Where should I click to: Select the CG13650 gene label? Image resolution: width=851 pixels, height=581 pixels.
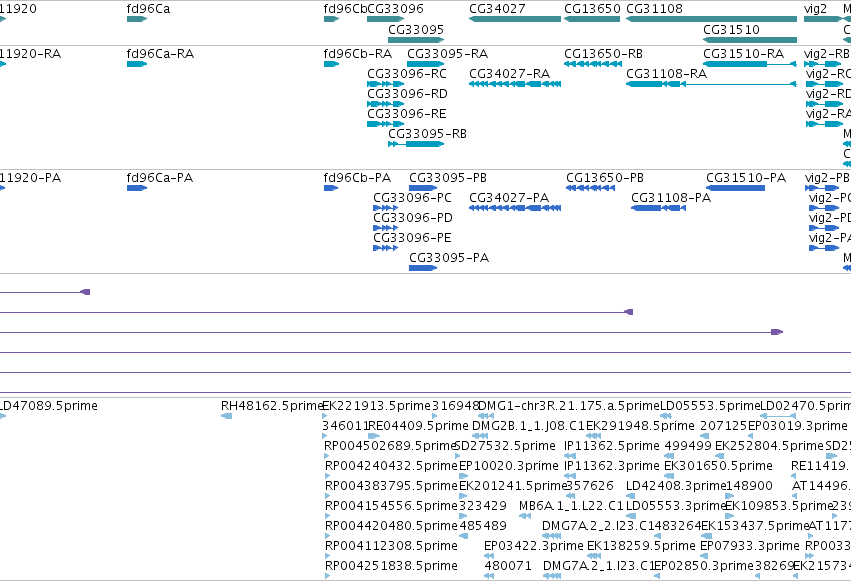click(x=592, y=9)
